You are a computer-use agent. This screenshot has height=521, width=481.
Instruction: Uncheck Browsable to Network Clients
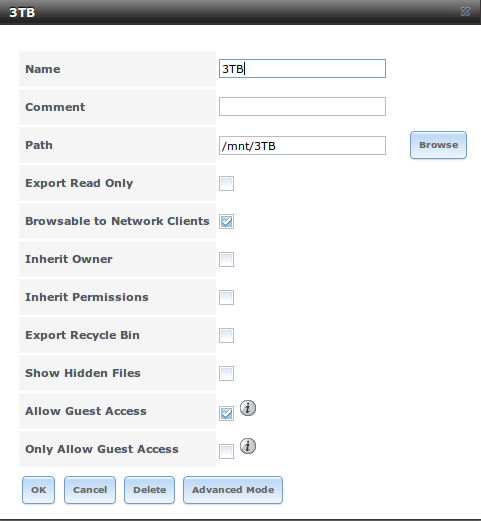point(226,221)
